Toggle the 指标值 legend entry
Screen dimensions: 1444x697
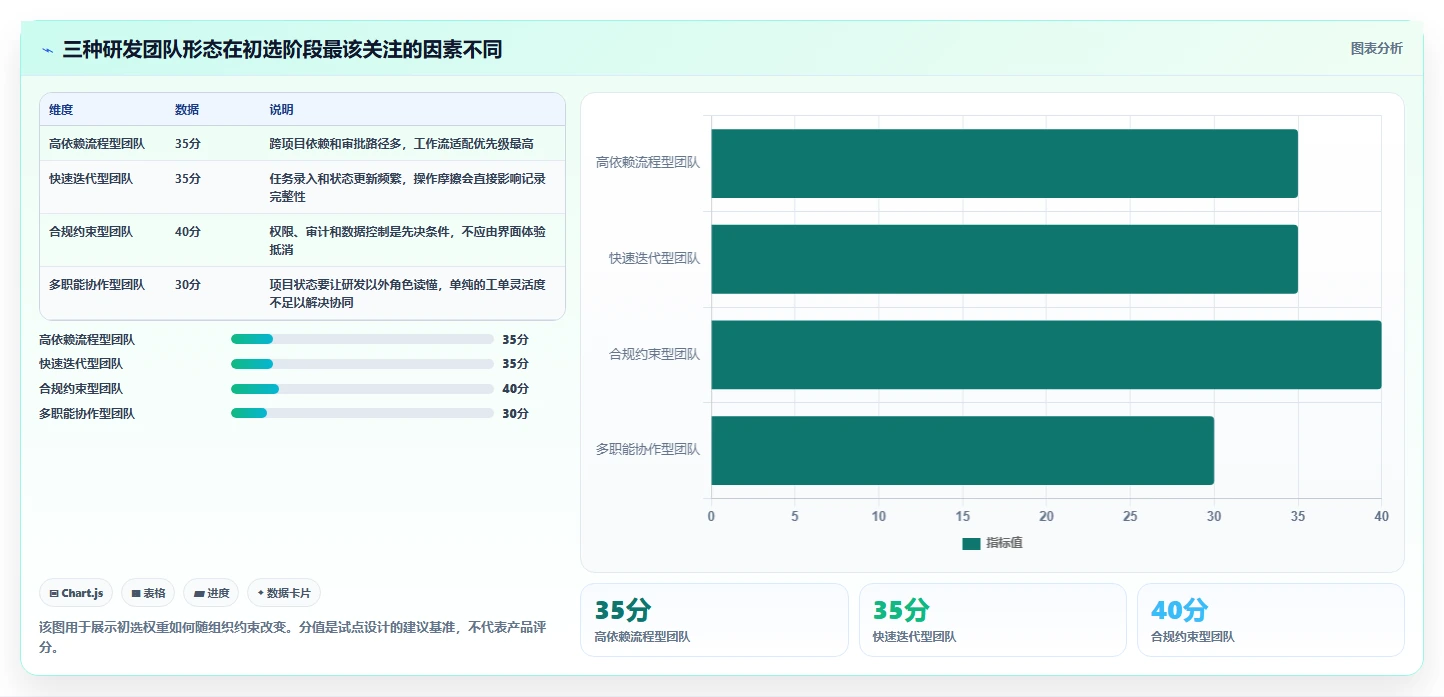992,543
